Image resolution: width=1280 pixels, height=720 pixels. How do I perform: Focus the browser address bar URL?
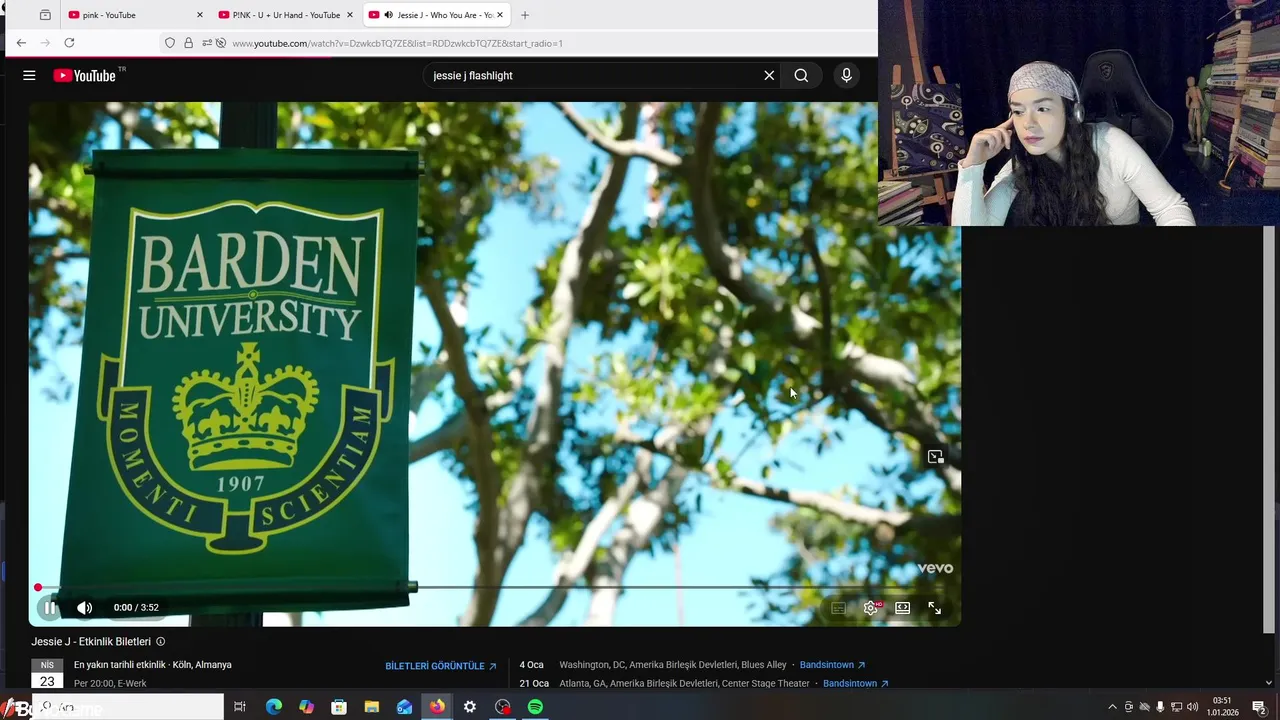[x=397, y=43]
